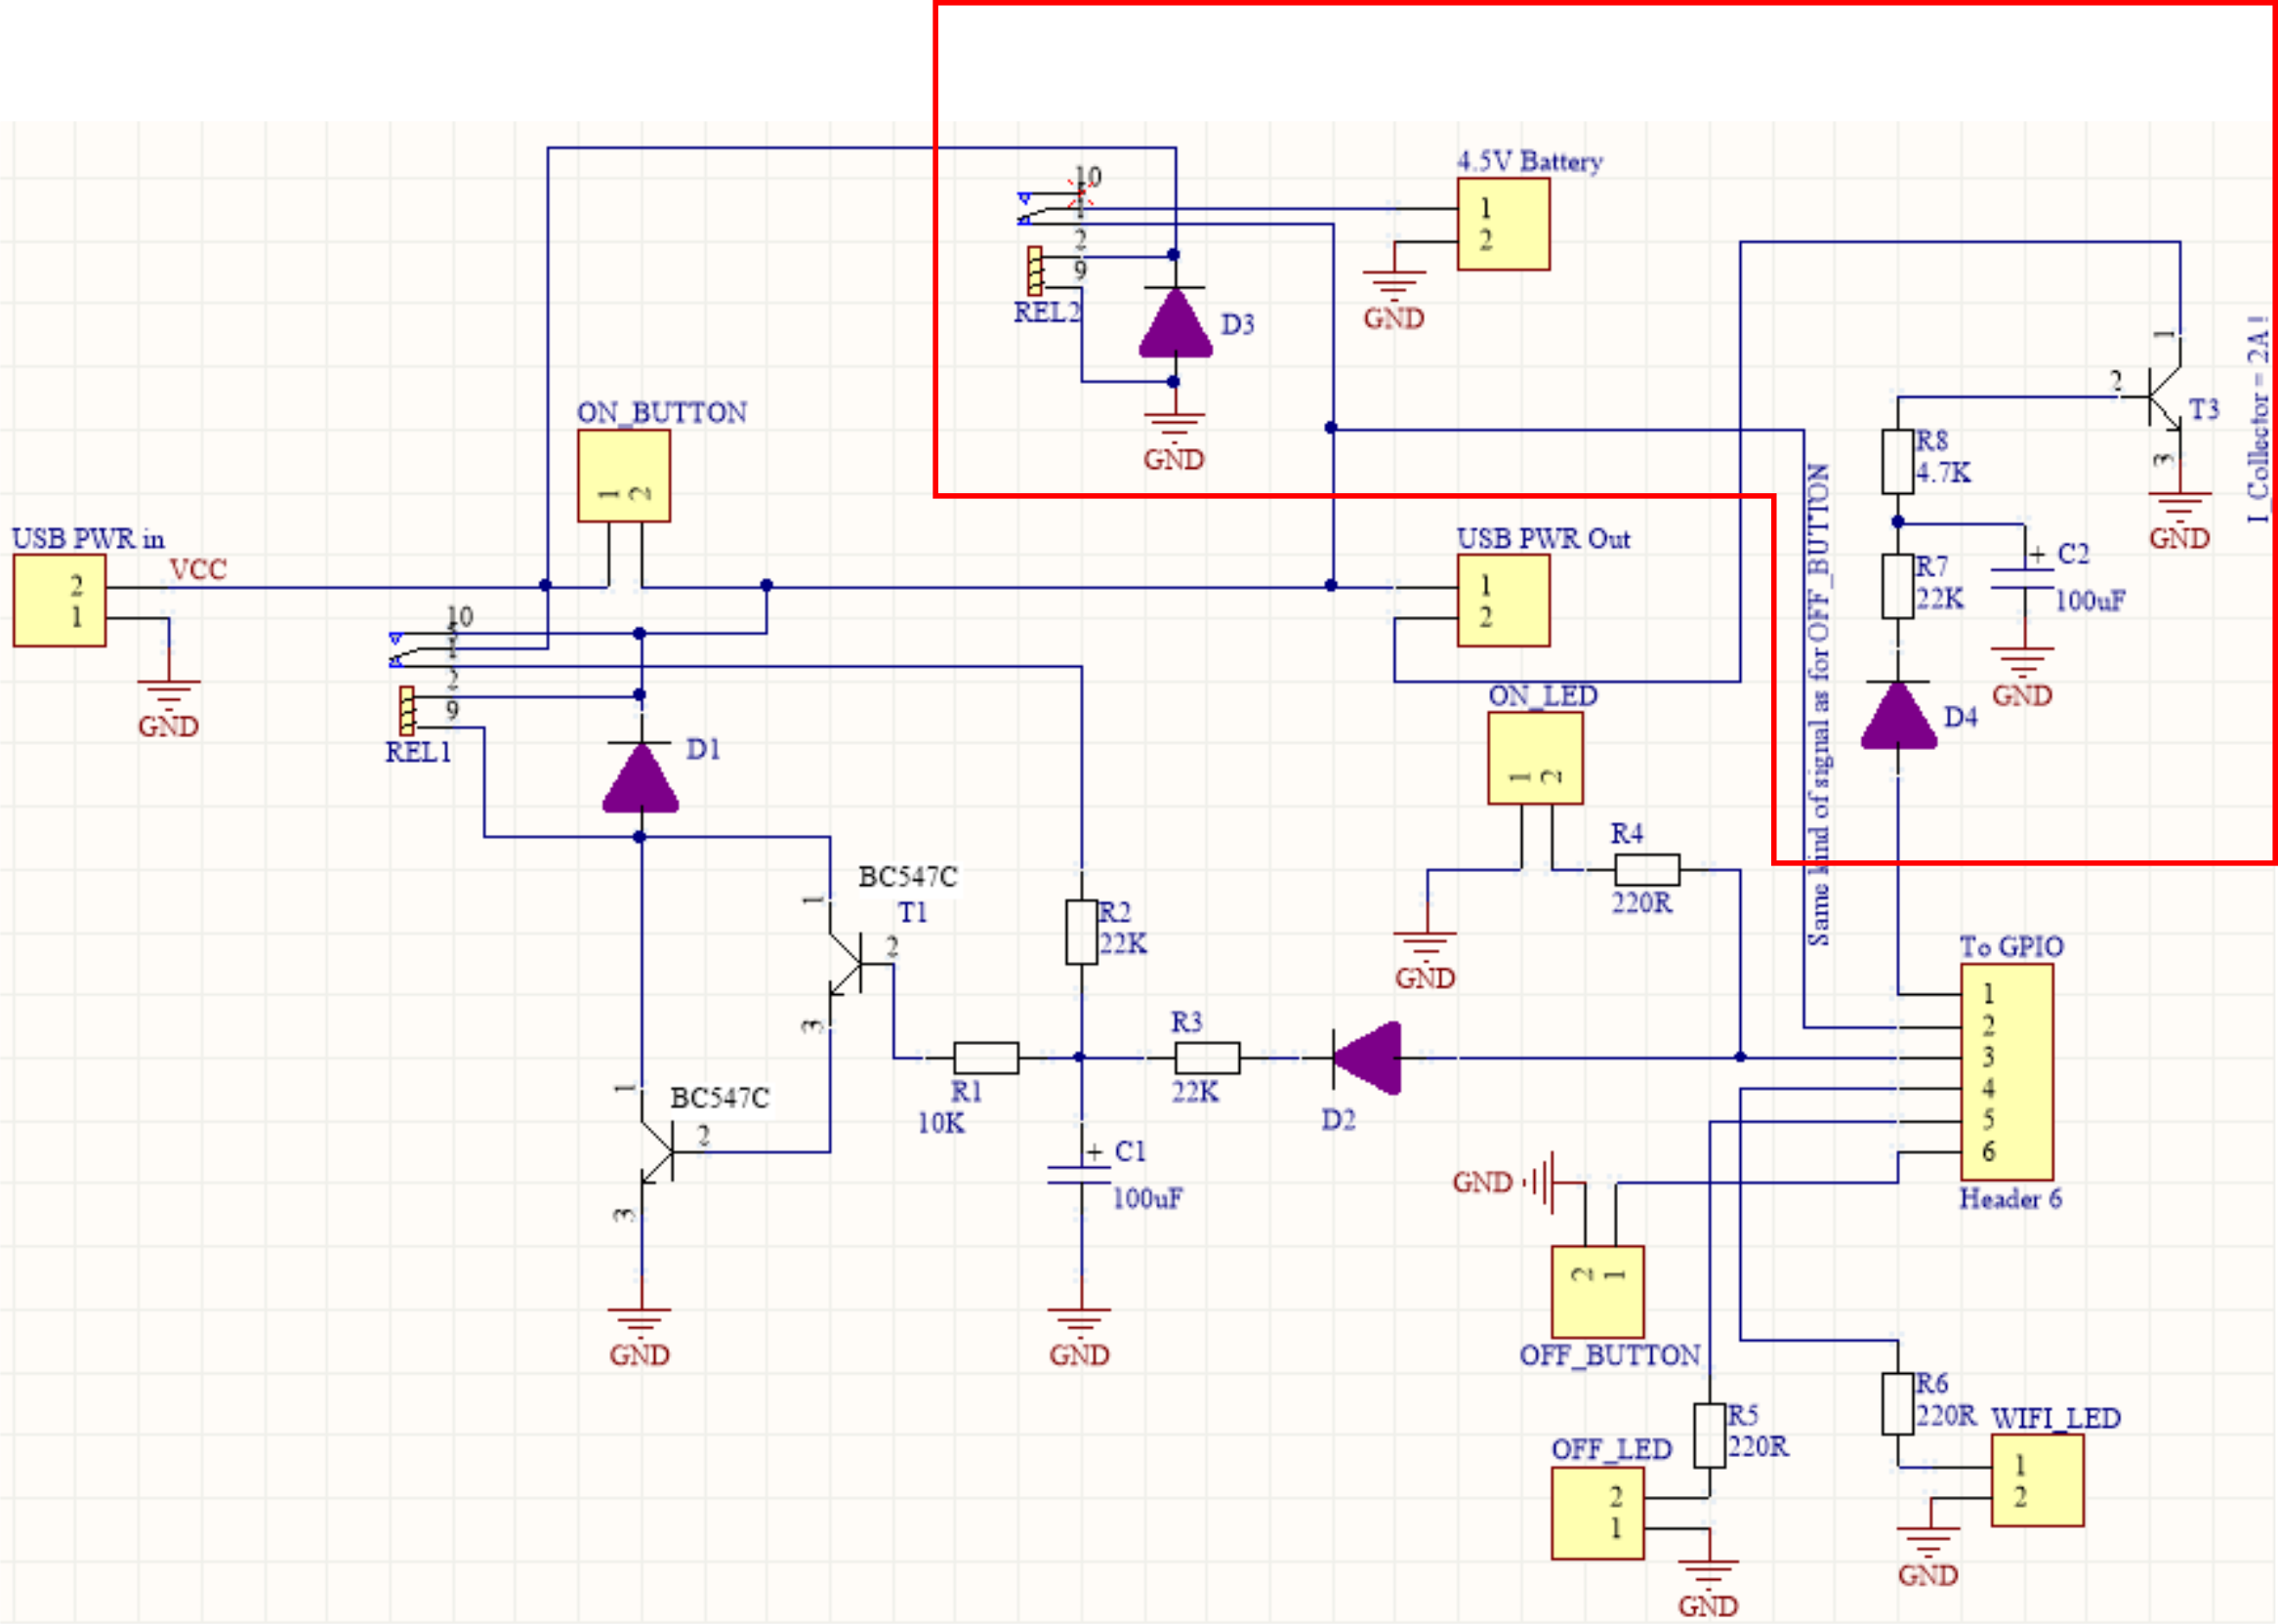Screen dimensions: 2278x1624
Task: Select resistor R2 22K
Action: (1080, 931)
